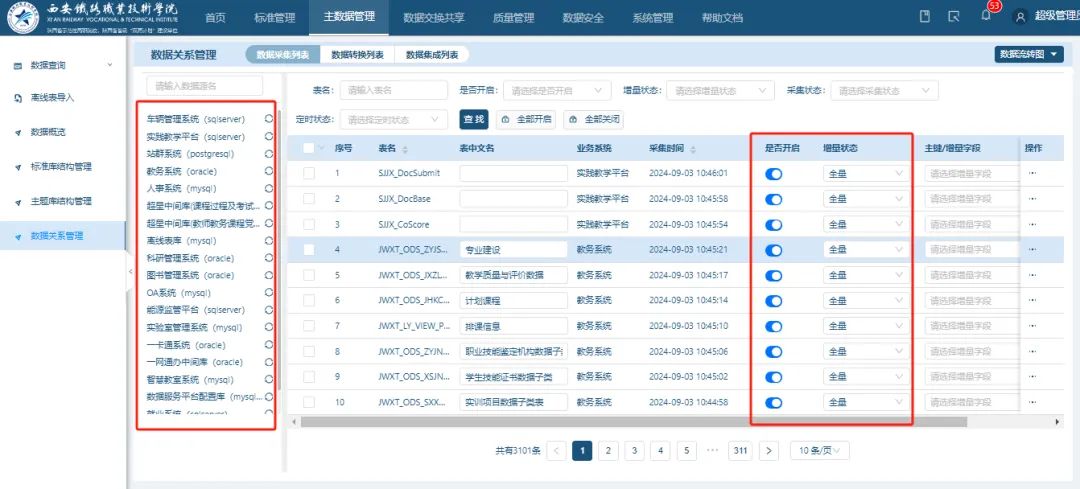The height and width of the screenshot is (489, 1080).
Task: Switch to the 数据转换列表 tab
Action: point(357,55)
